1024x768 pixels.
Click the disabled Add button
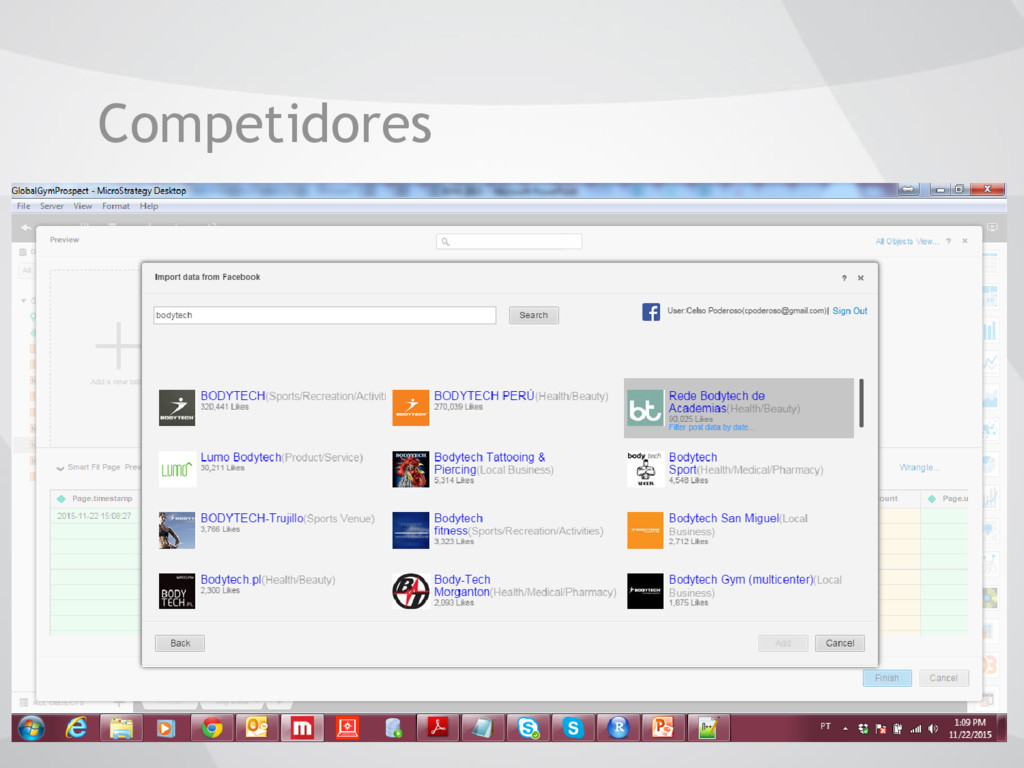783,643
